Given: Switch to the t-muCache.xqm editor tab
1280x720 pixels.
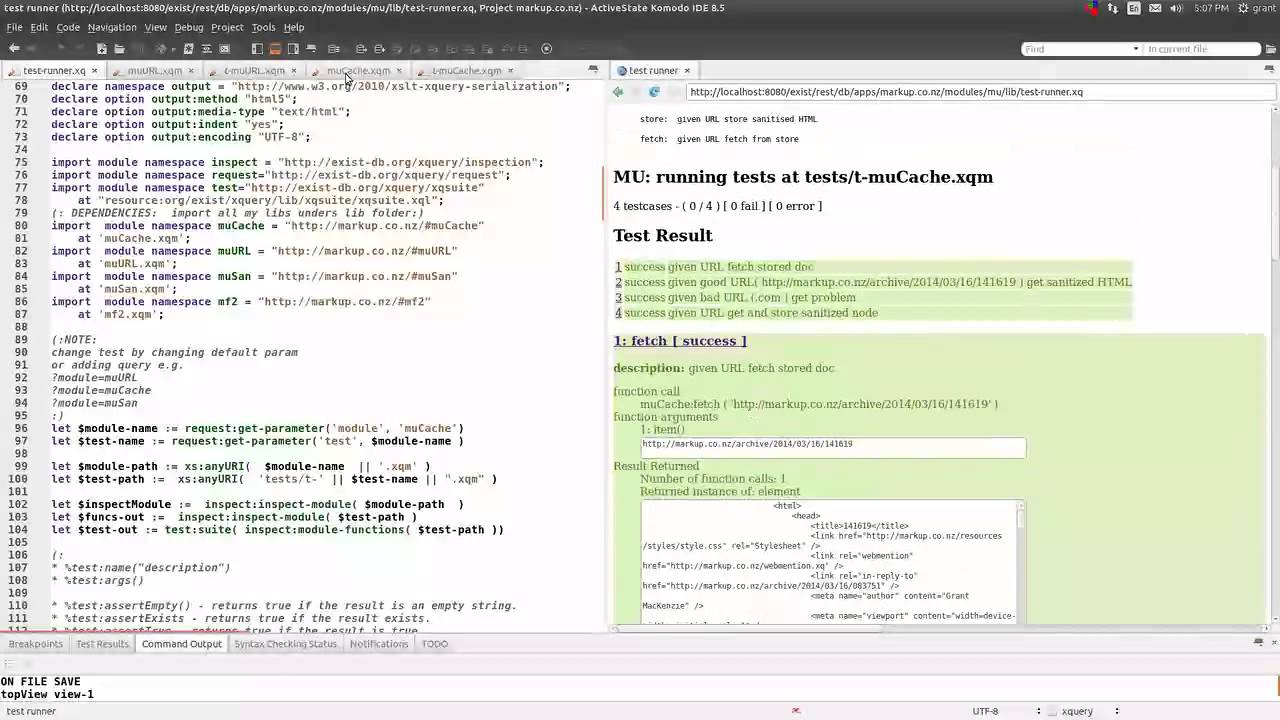Looking at the screenshot, I should click(466, 71).
